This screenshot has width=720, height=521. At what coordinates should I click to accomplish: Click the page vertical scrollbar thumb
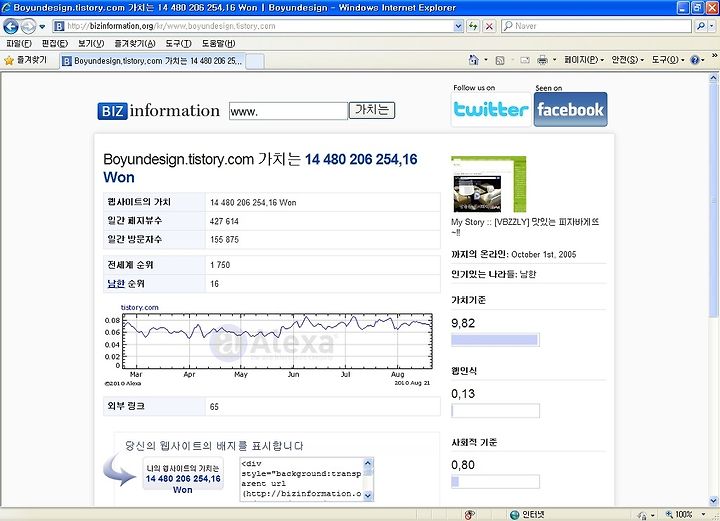click(x=713, y=200)
